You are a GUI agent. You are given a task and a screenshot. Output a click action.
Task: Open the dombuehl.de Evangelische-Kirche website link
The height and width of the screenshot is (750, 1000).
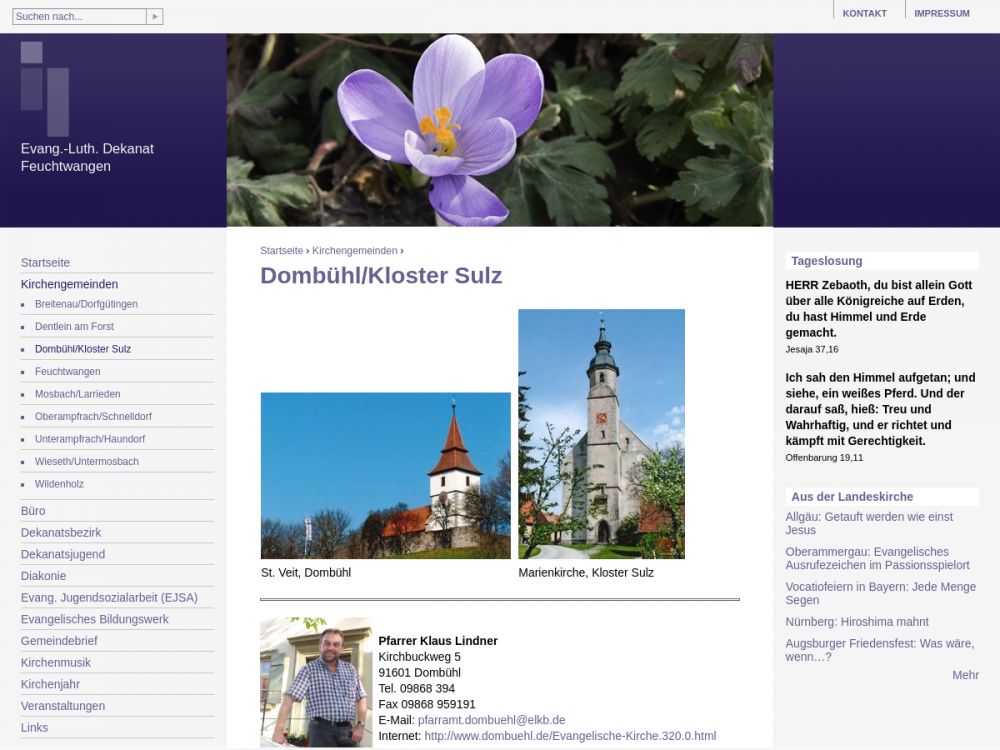[x=570, y=736]
